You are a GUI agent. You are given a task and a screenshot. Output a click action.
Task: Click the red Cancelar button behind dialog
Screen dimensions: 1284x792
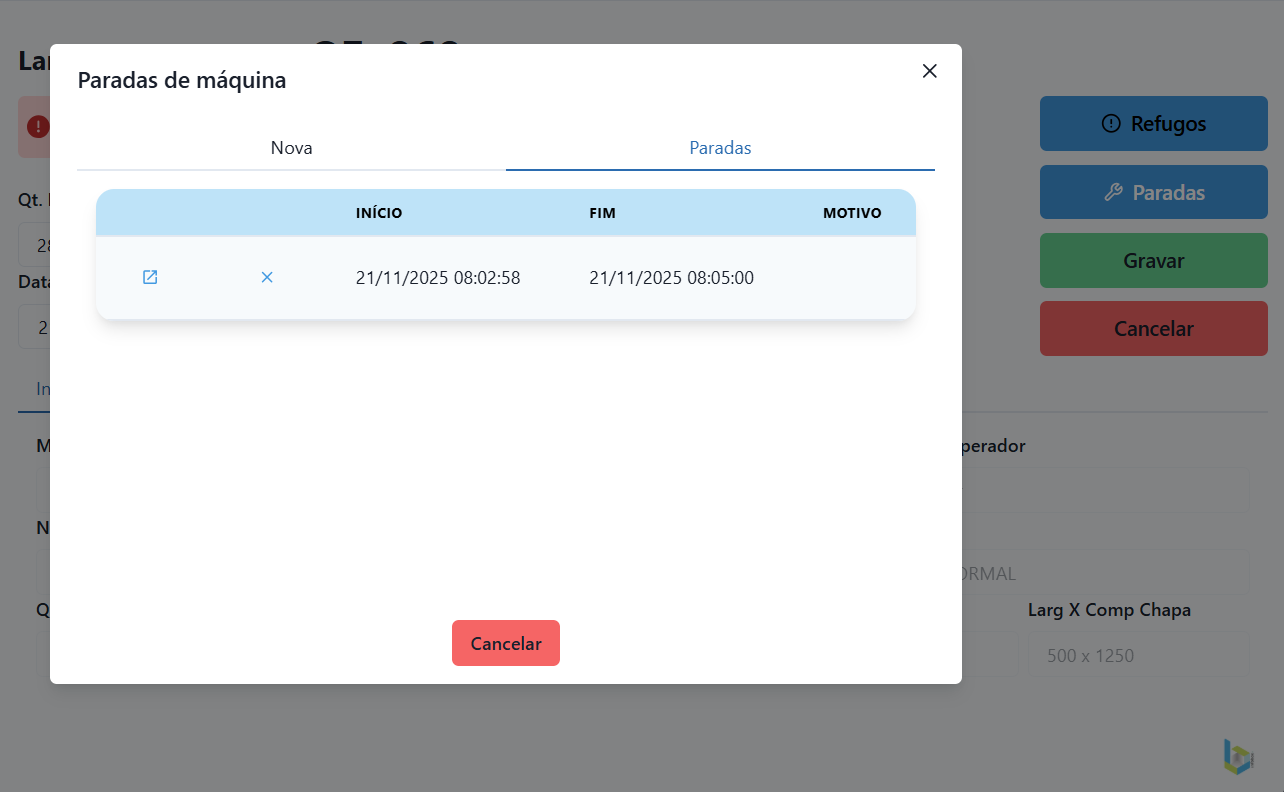1153,329
